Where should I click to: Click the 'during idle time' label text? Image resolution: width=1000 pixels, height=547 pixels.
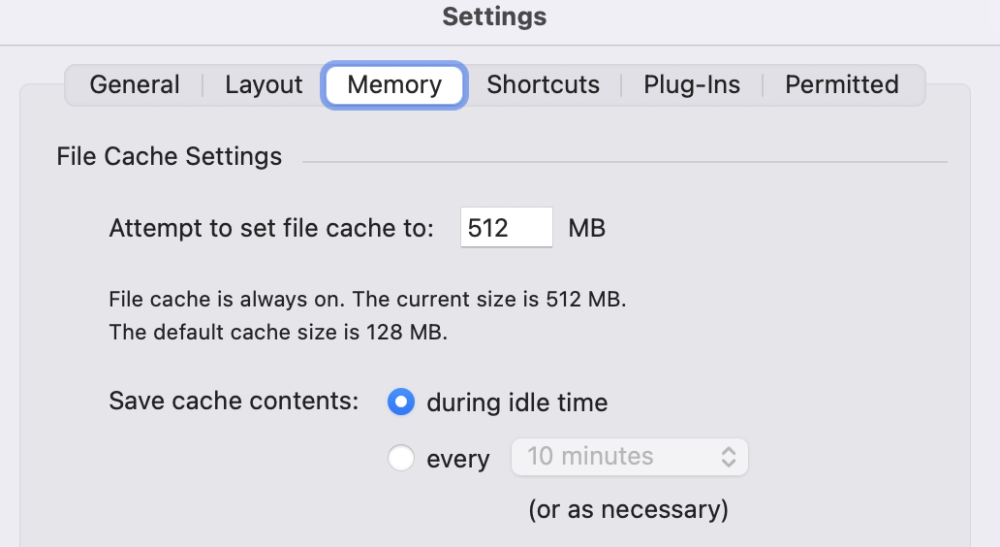(x=517, y=403)
